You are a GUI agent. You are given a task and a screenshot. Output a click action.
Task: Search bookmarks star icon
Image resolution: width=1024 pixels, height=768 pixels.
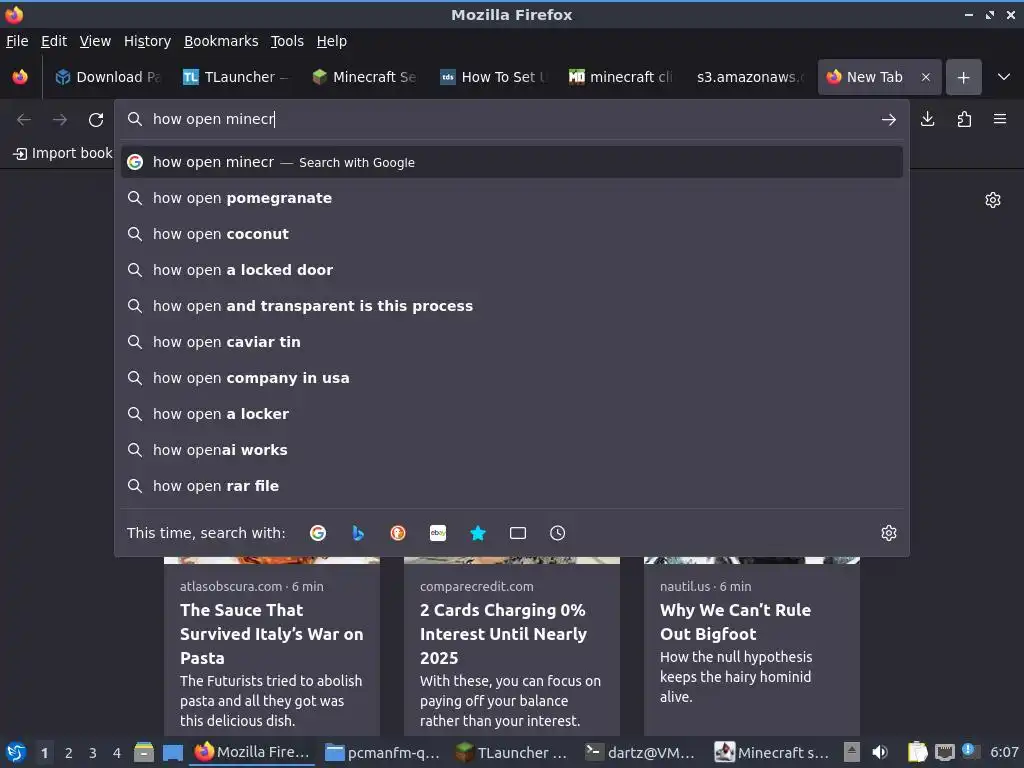point(478,533)
